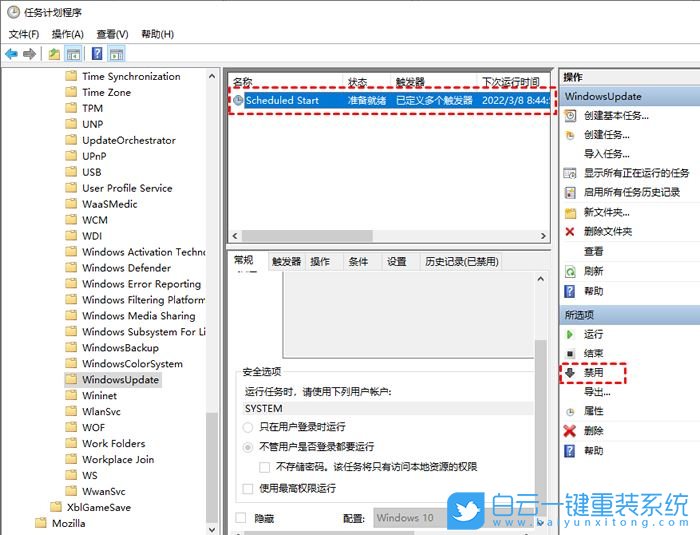Viewport: 700px width, 535px height.
Task: Switch to the 历史记录(已禁用) tab
Action: click(x=462, y=262)
